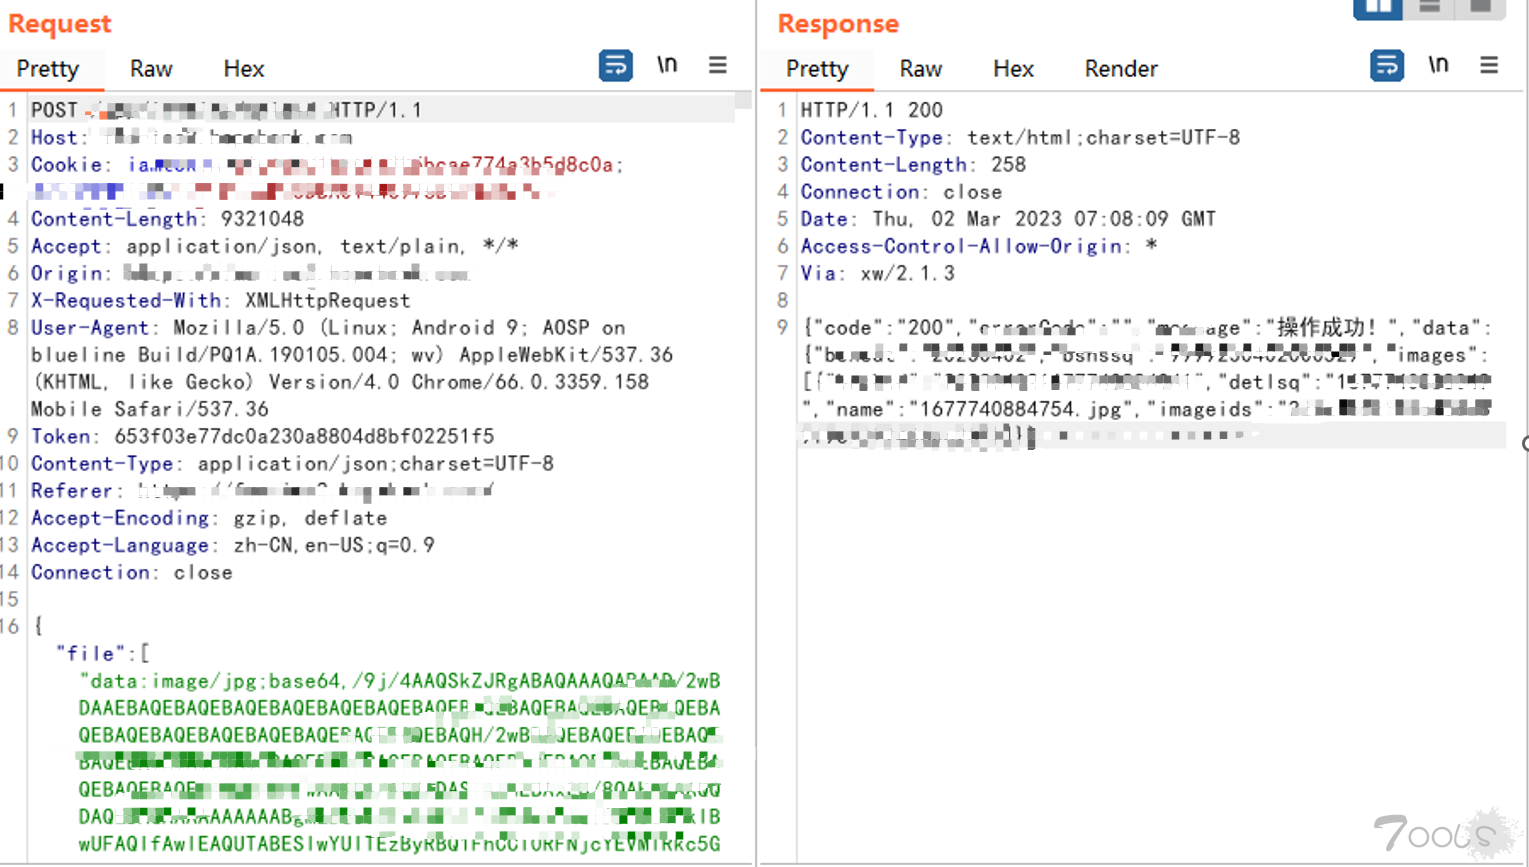Toggle word wrap icon in Response panel

1387,66
